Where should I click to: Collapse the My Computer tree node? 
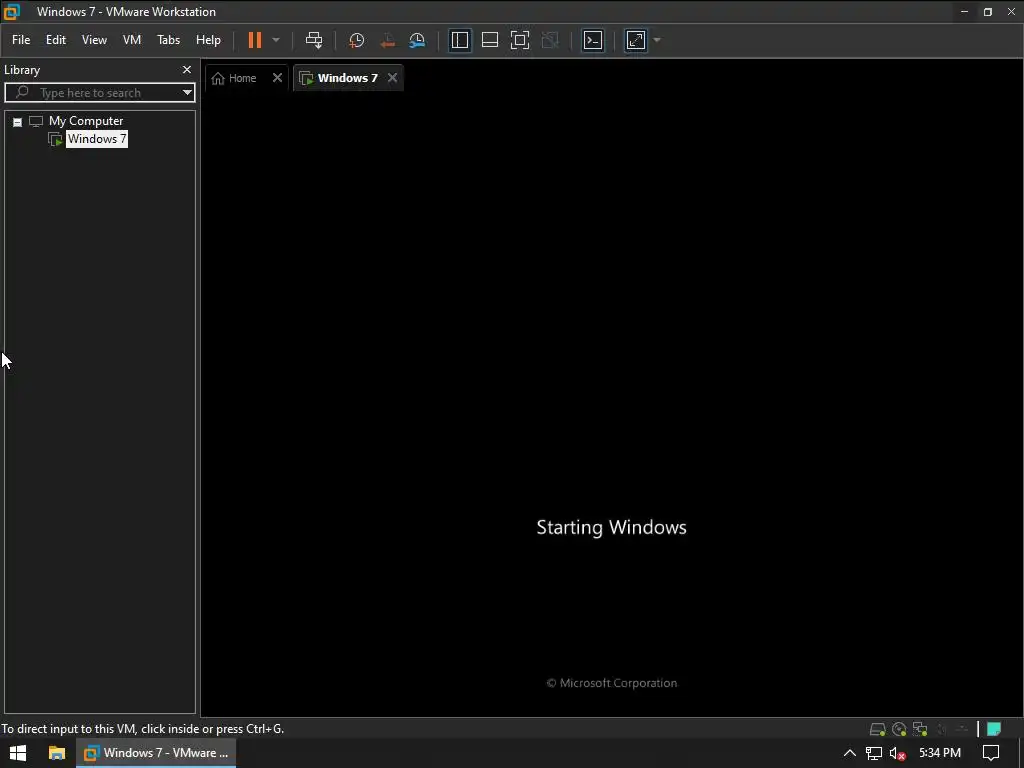click(18, 122)
